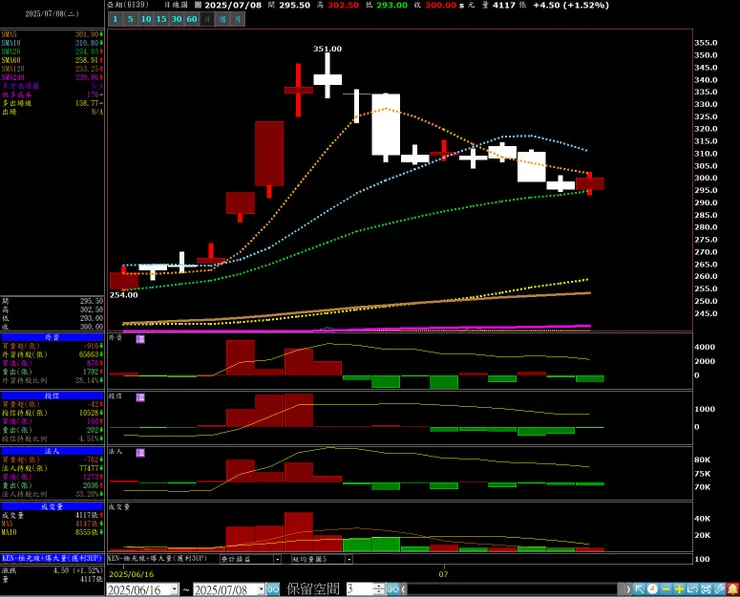The height and width of the screenshot is (597, 740).
Task: Click the 外資 blue panel header
Action: [x=52, y=337]
